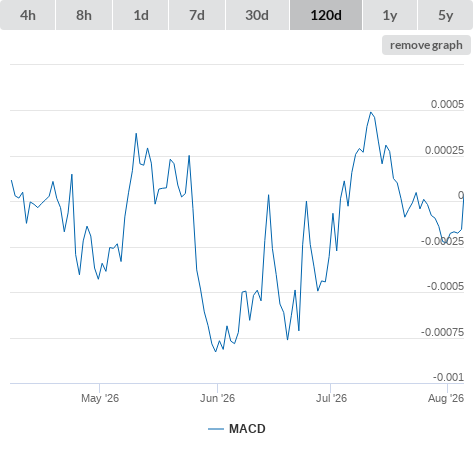
Task: Click the Jul '26 axis label
Action: point(331,398)
